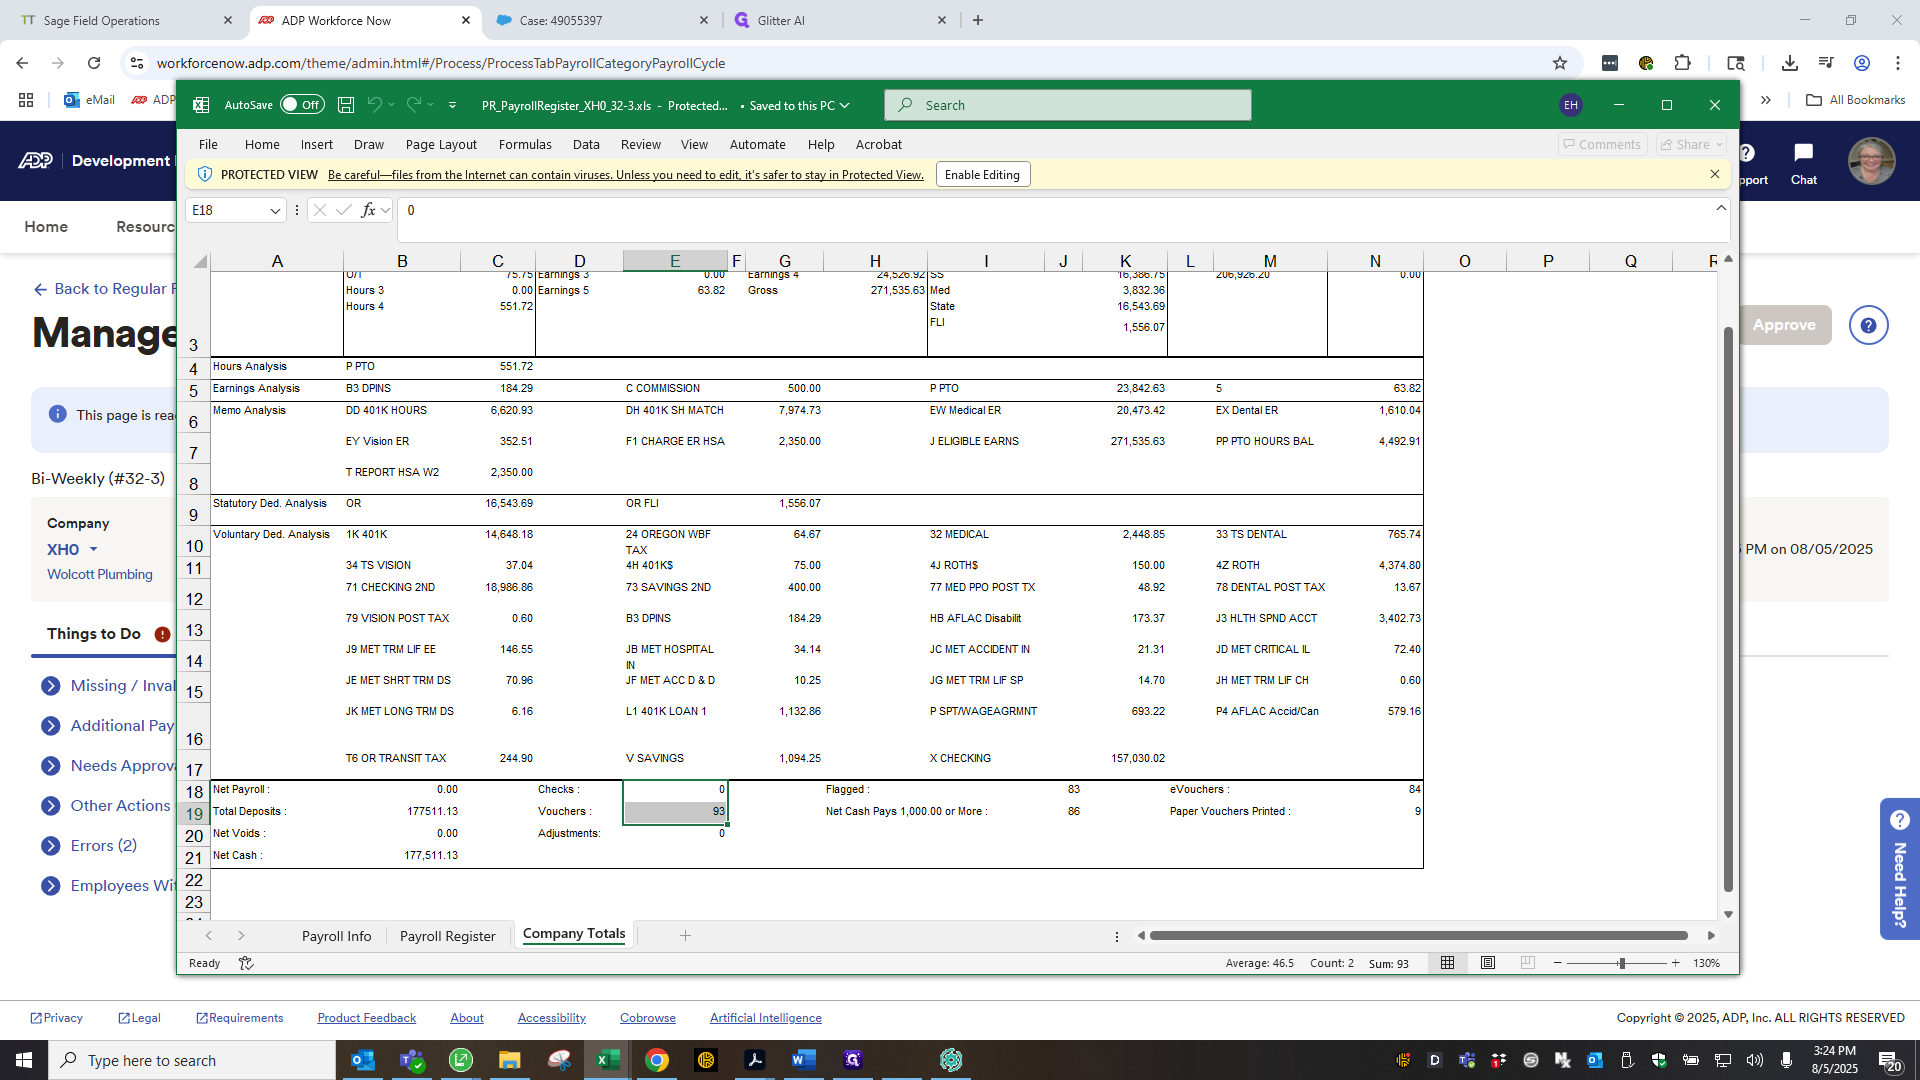The height and width of the screenshot is (1080, 1920).
Task: Adjust the zoom slider in status bar
Action: pyautogui.click(x=1622, y=963)
